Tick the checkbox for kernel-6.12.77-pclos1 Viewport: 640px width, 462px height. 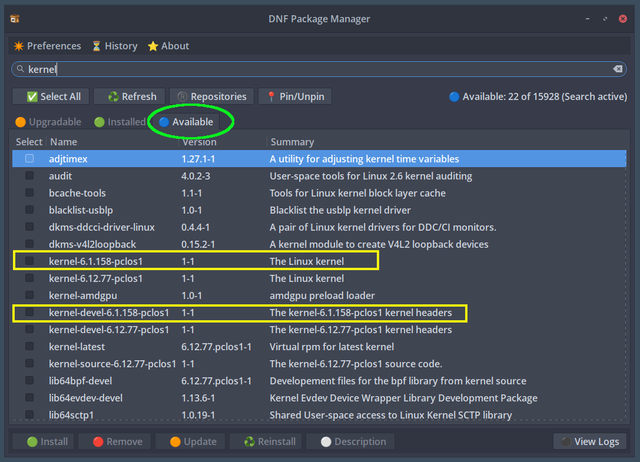tap(29, 278)
